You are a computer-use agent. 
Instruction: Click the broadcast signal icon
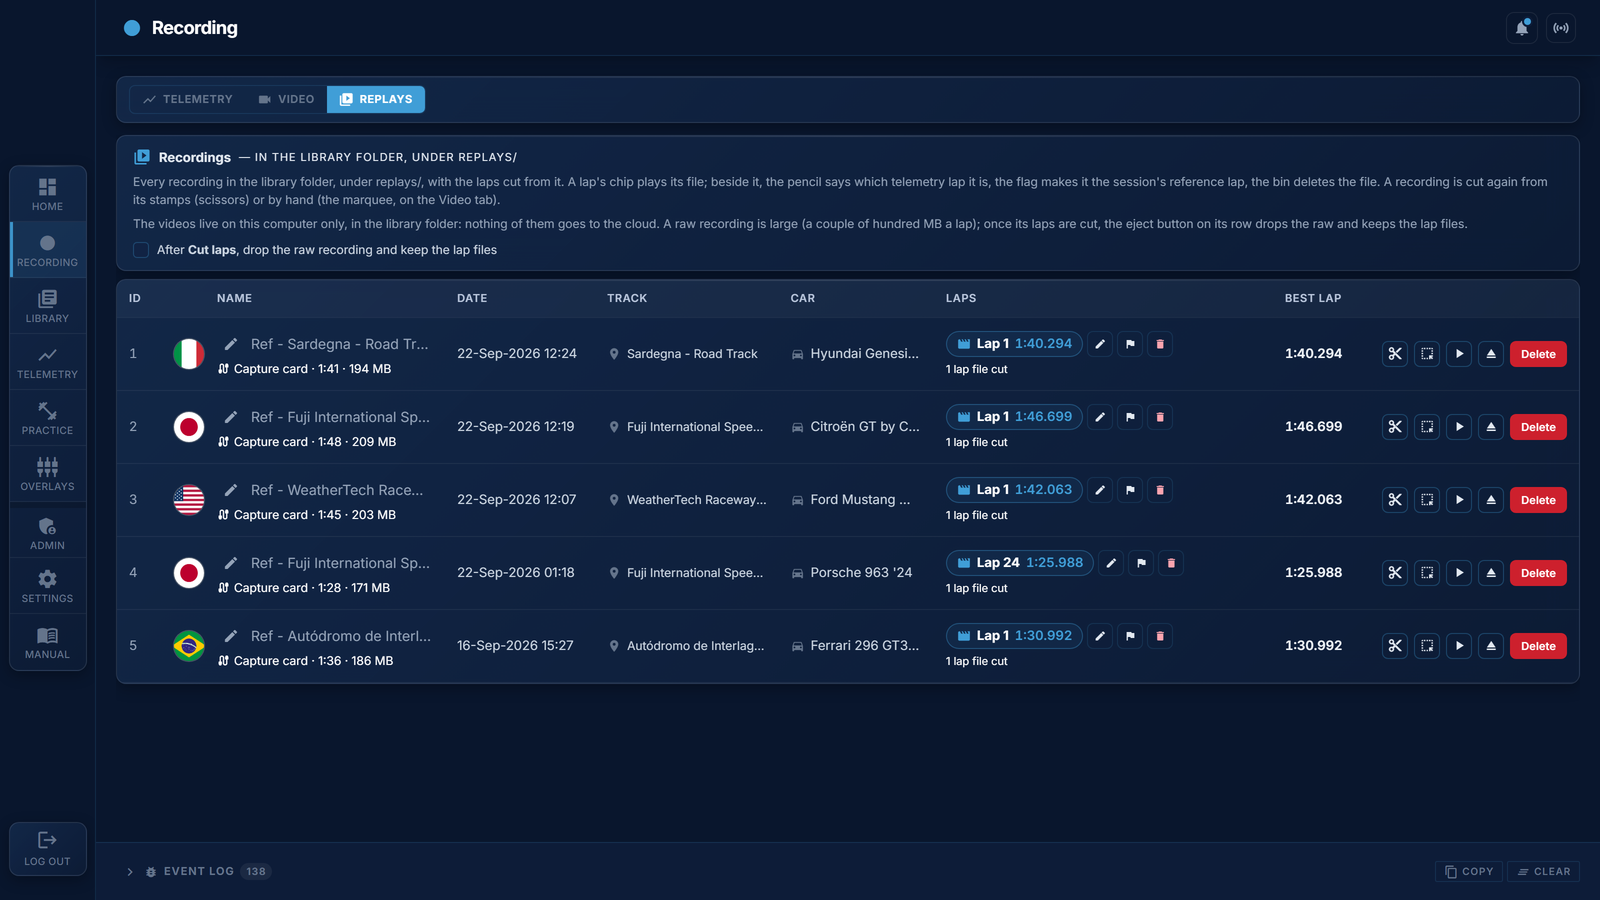(1561, 28)
